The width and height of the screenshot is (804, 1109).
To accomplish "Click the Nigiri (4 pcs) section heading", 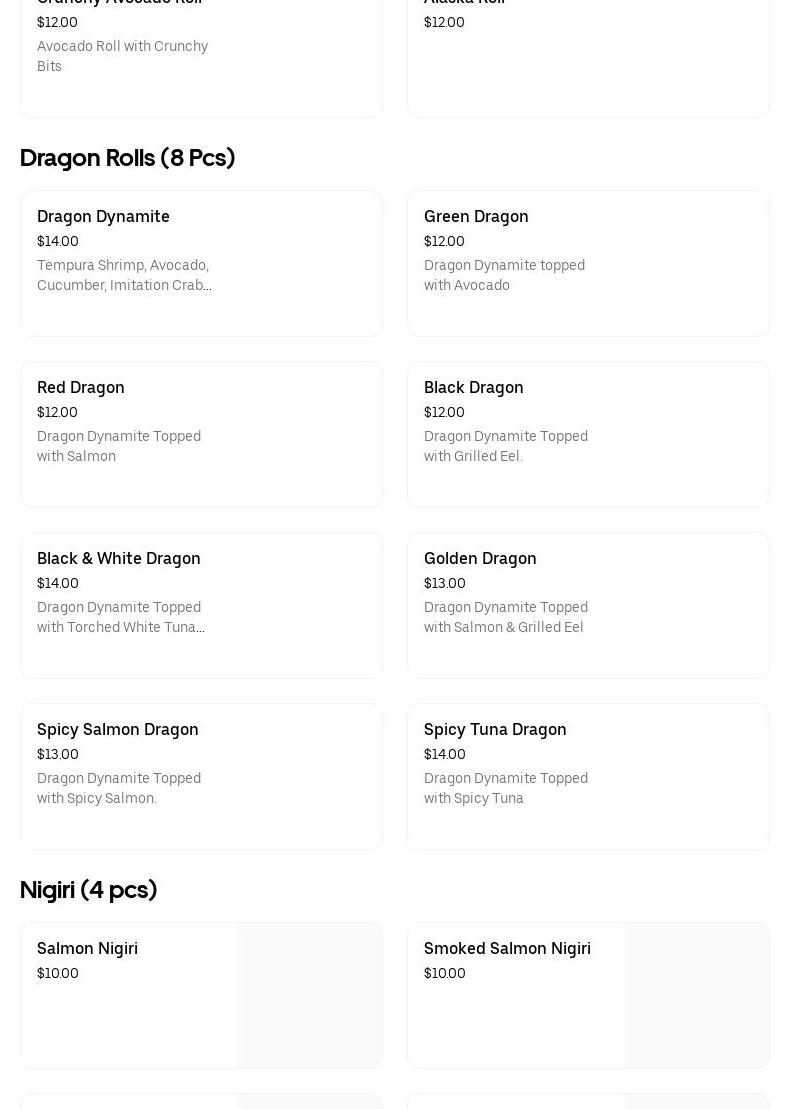I will (88, 890).
